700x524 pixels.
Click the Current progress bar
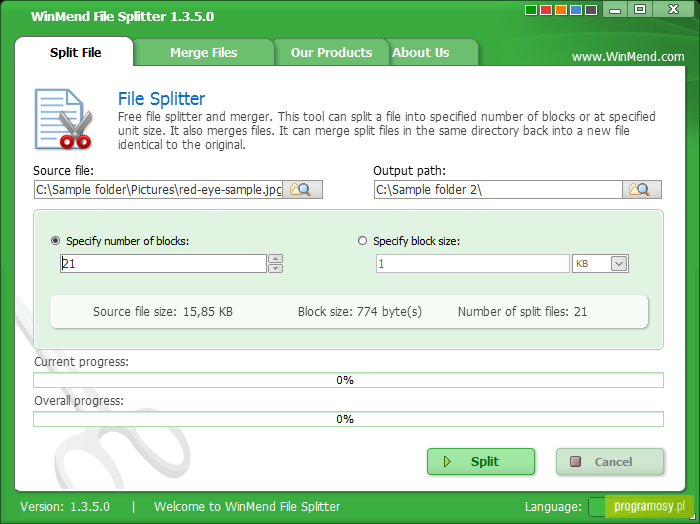(x=348, y=380)
